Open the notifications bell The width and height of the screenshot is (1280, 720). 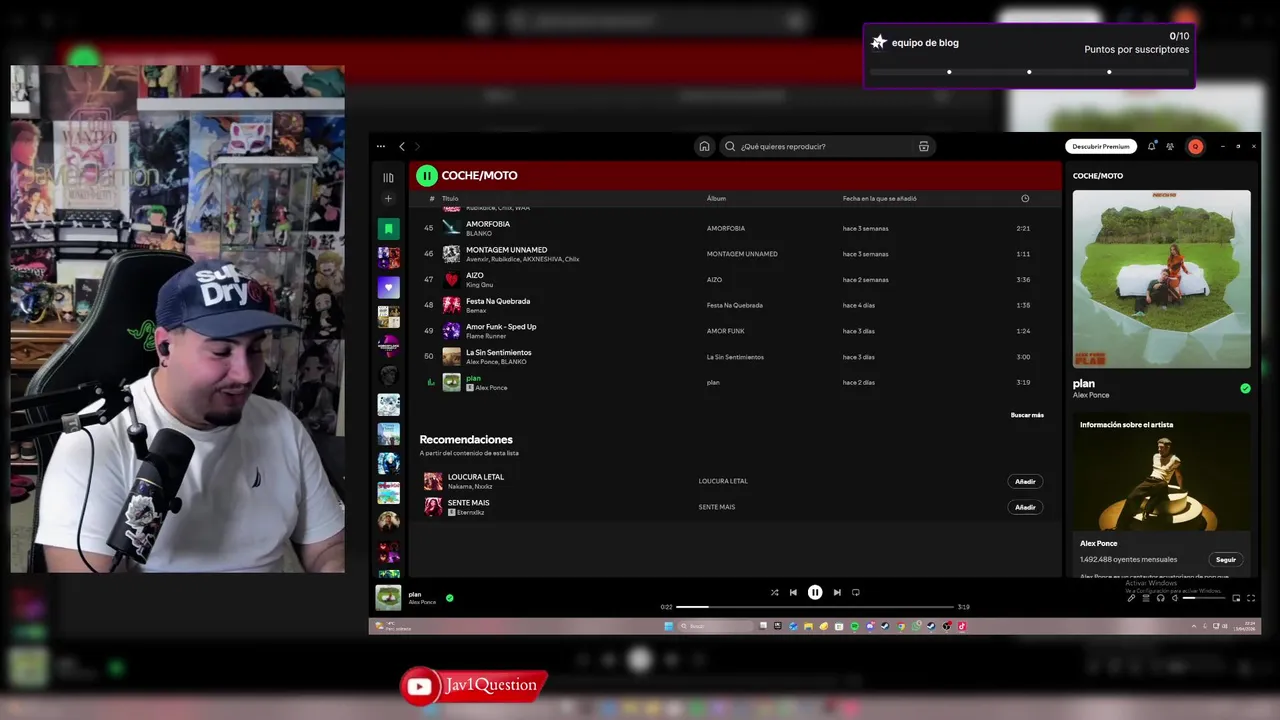click(1152, 146)
